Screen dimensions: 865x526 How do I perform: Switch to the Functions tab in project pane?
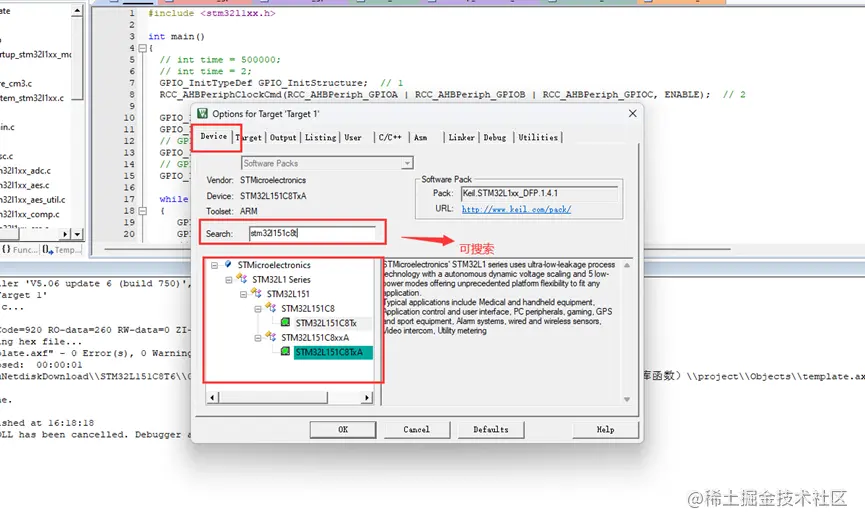pos(20,249)
